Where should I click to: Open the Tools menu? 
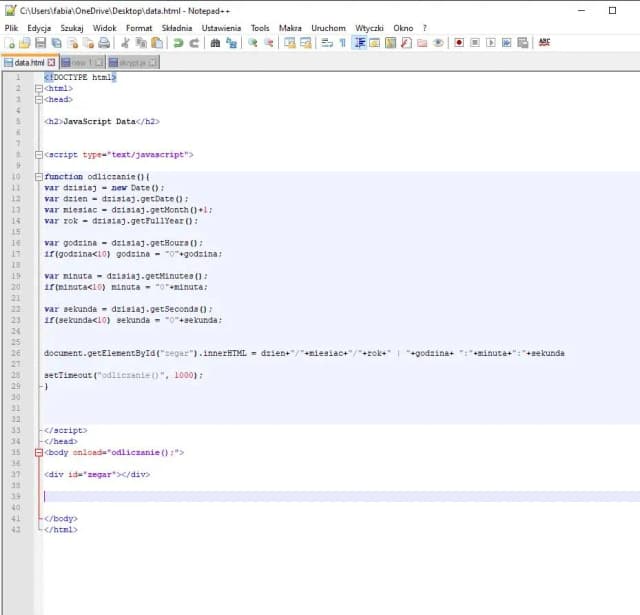(260, 28)
